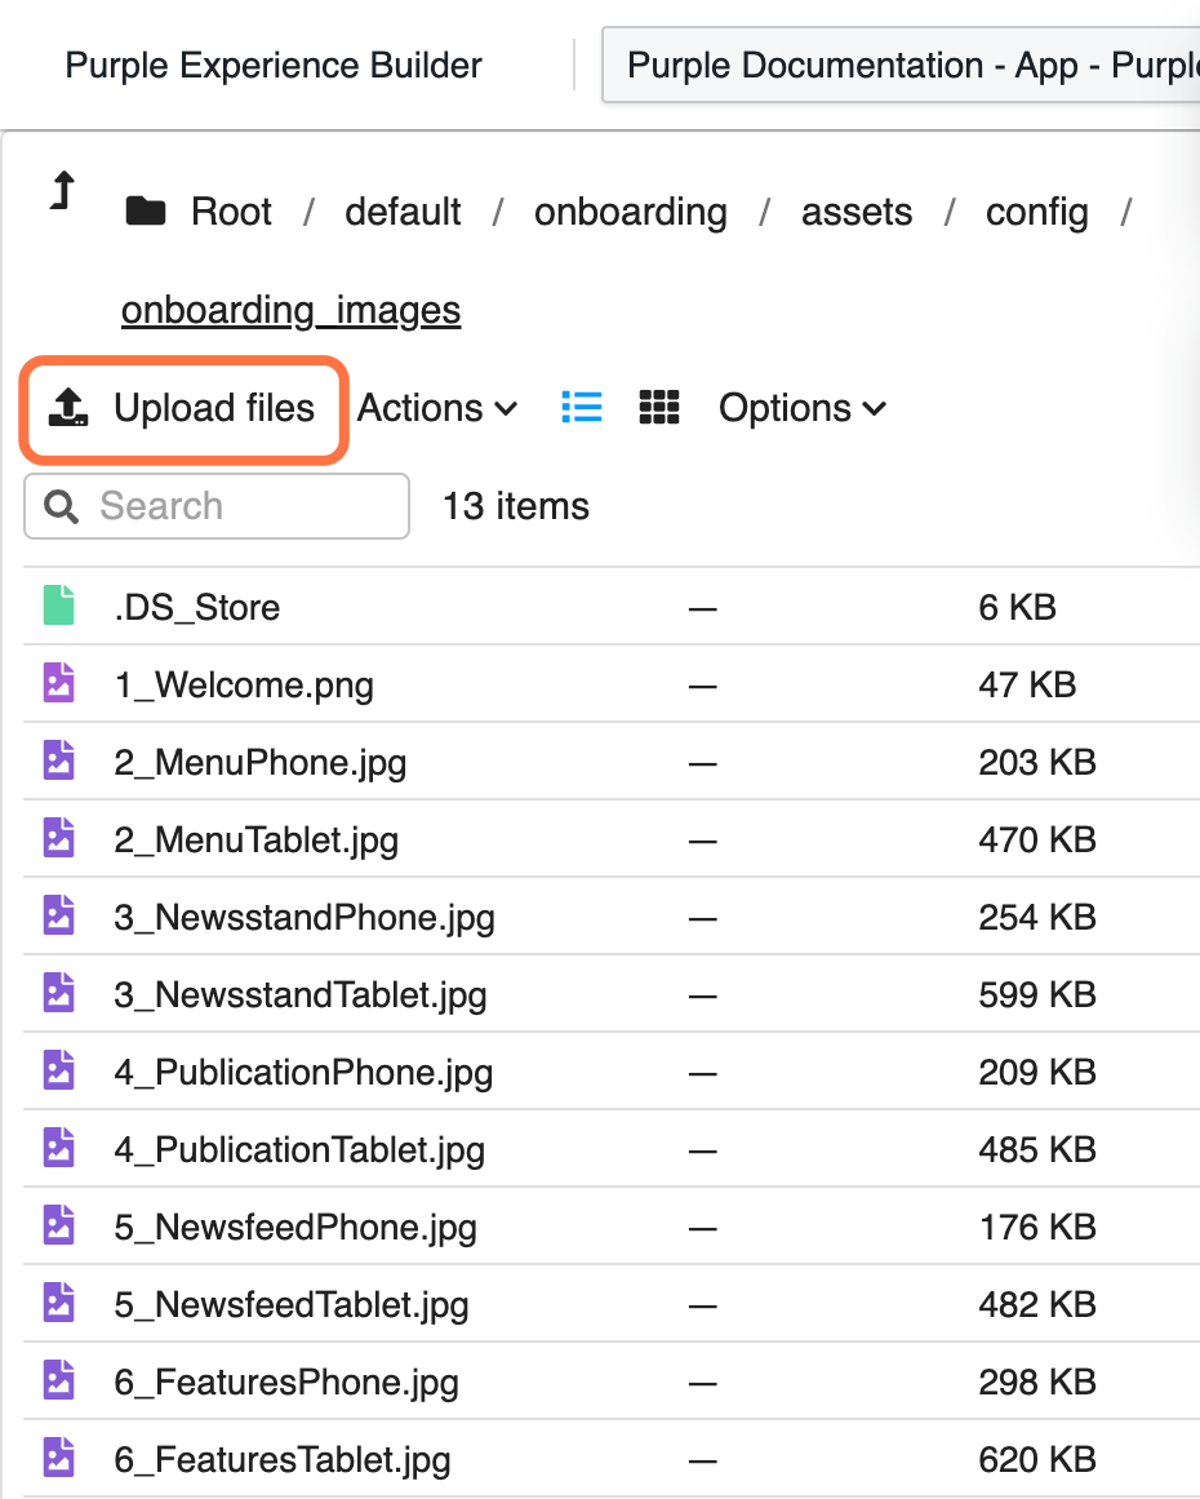Click the 6 KB size value
The width and height of the screenshot is (1200, 1499).
point(1017,607)
